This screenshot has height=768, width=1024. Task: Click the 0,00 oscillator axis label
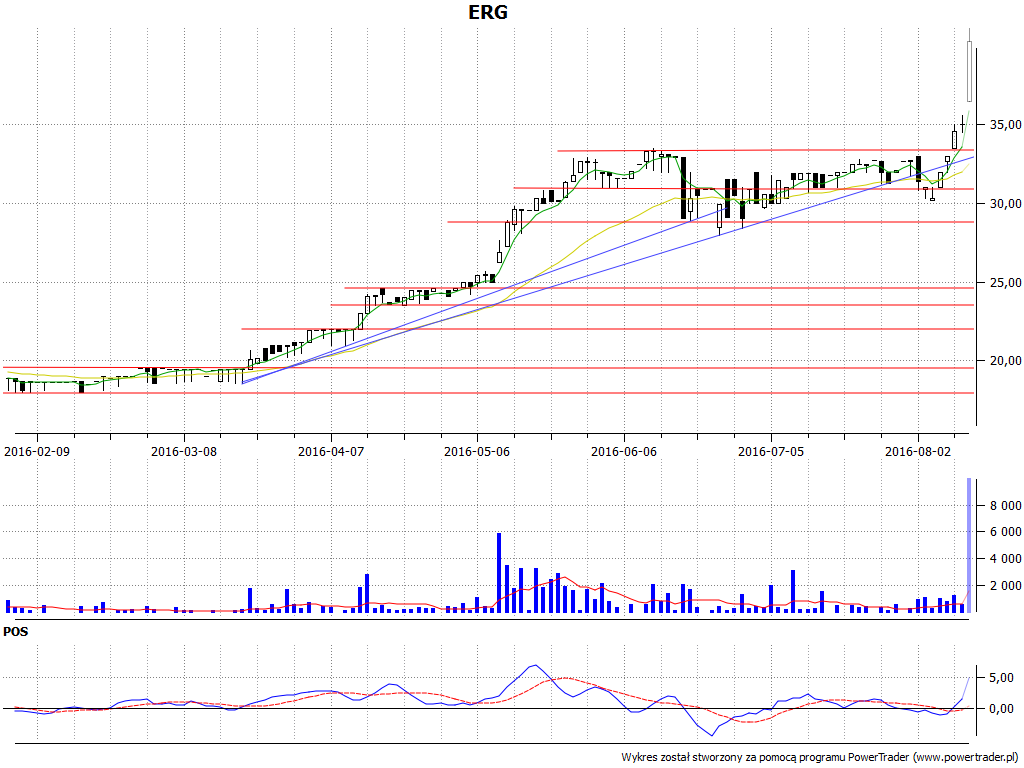point(1002,709)
